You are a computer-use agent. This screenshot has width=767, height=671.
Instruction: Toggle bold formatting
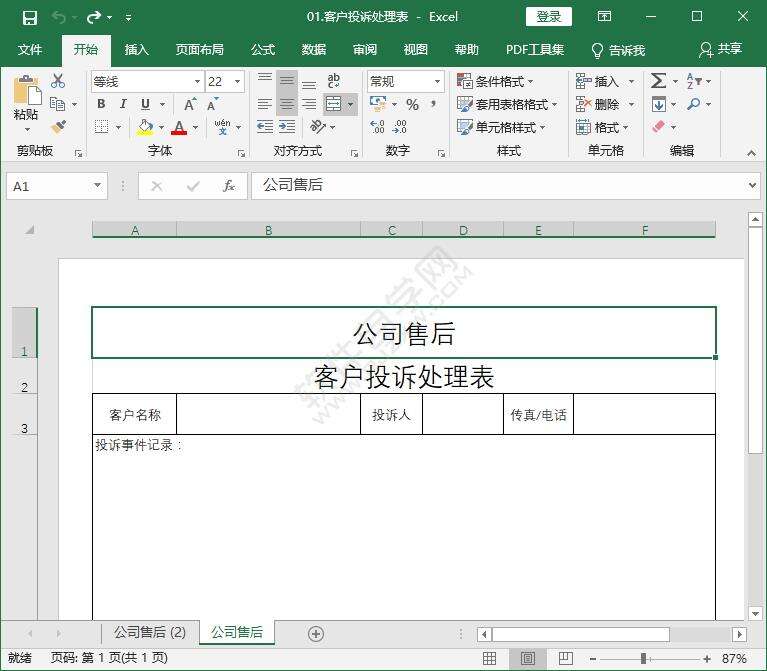pyautogui.click(x=101, y=104)
